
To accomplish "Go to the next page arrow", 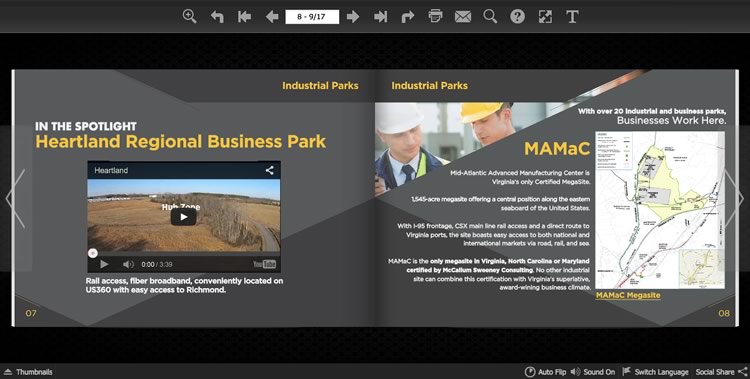I will point(353,17).
